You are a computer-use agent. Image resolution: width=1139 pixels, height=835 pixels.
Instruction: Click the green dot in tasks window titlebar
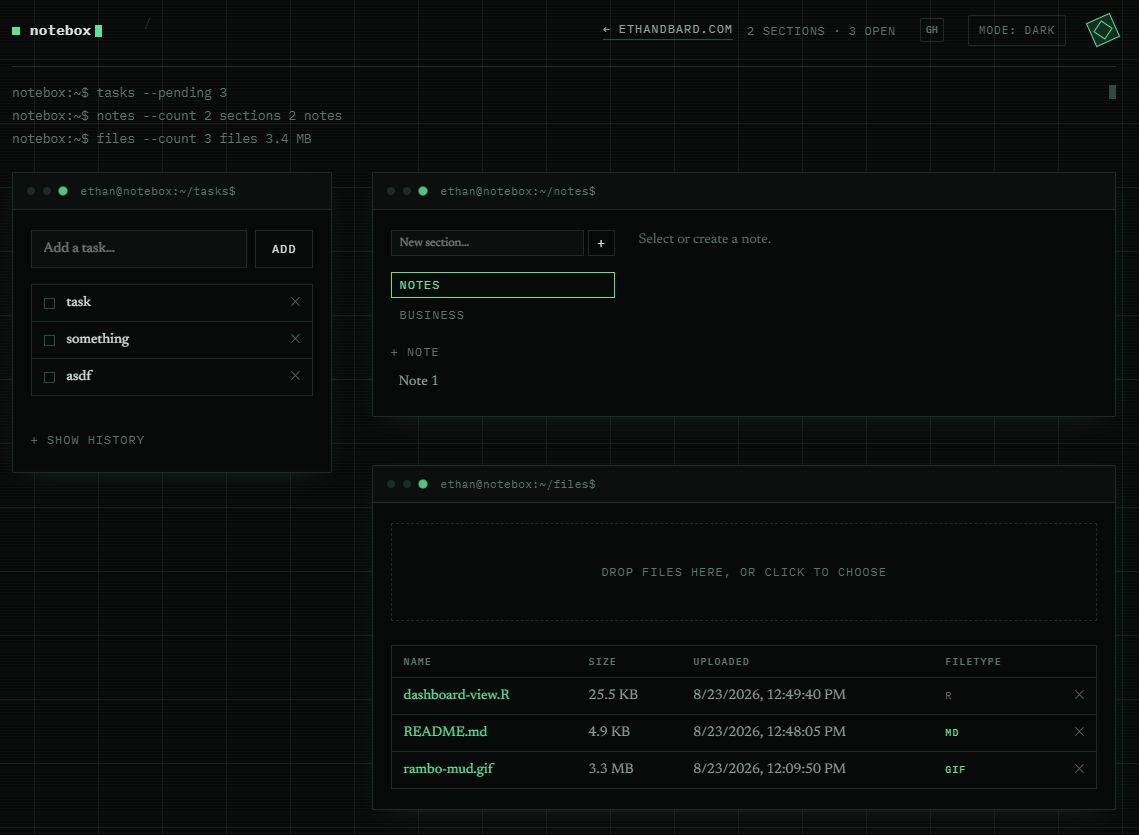[x=63, y=191]
